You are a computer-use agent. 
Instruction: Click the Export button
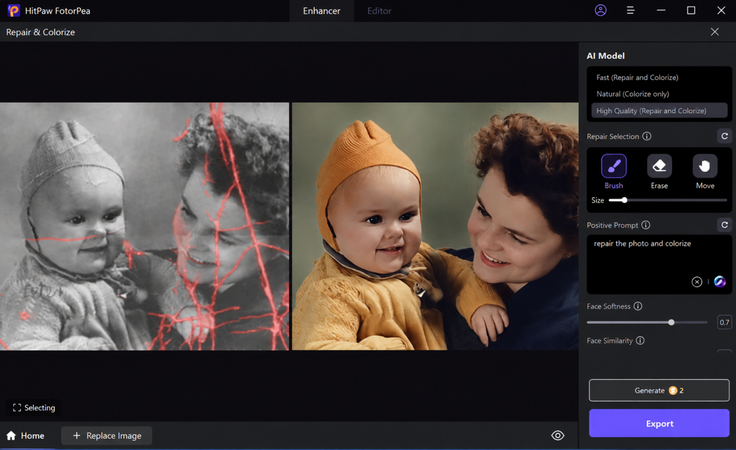point(659,423)
